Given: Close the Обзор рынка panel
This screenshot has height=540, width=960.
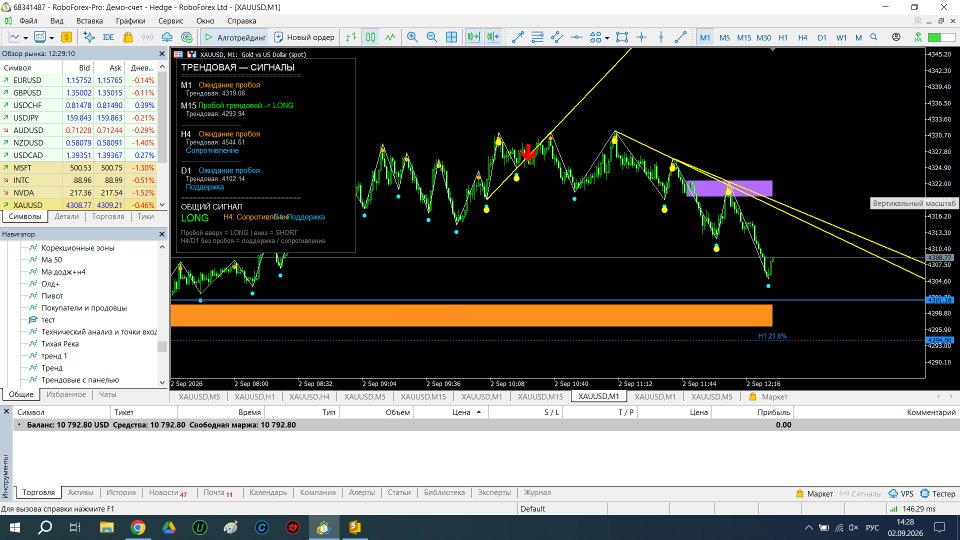Looking at the screenshot, I should 162,54.
